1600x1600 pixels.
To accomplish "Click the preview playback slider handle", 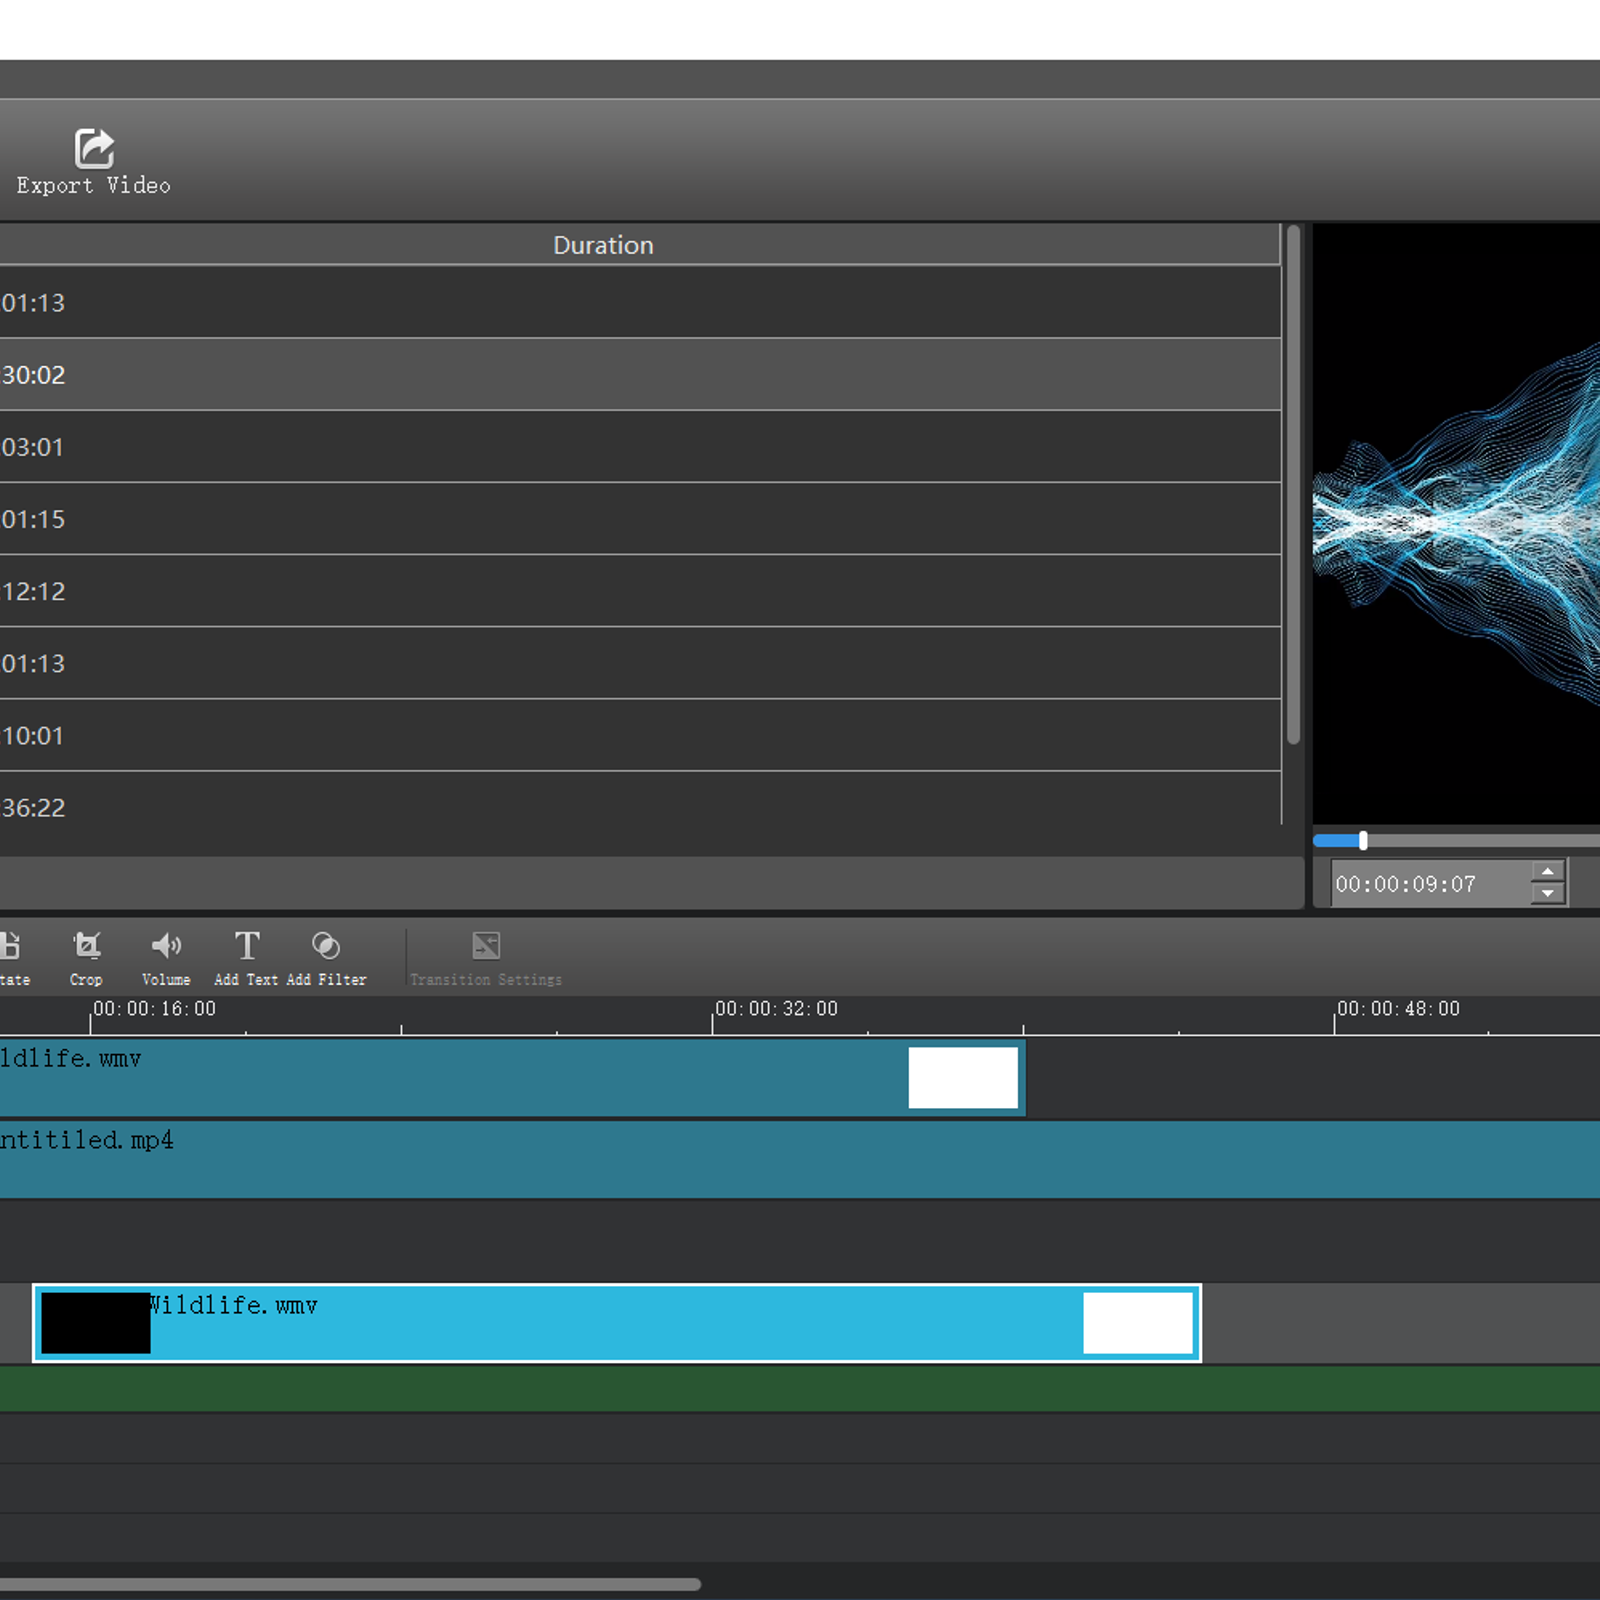I will tap(1363, 841).
